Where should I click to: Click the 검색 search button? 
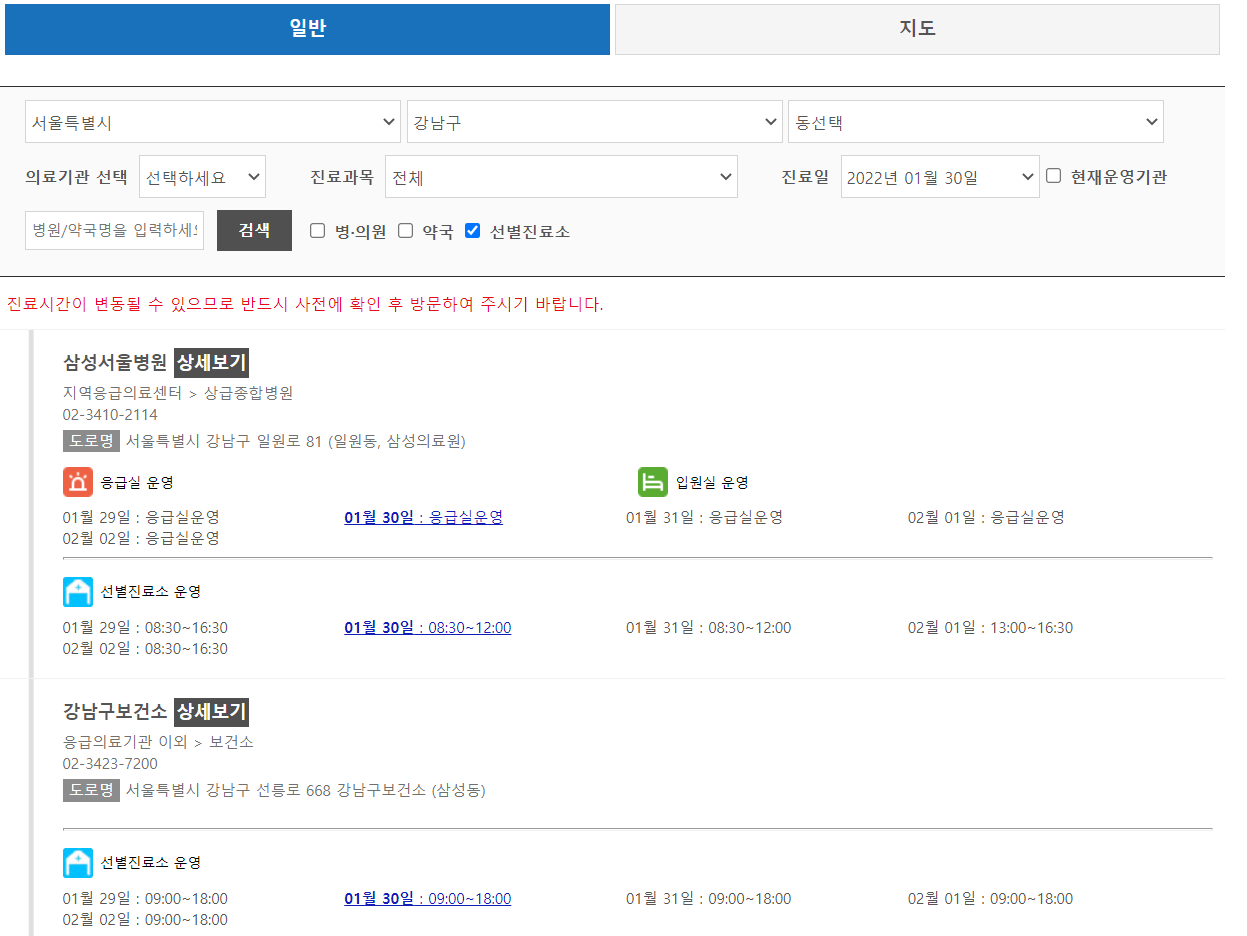point(254,230)
